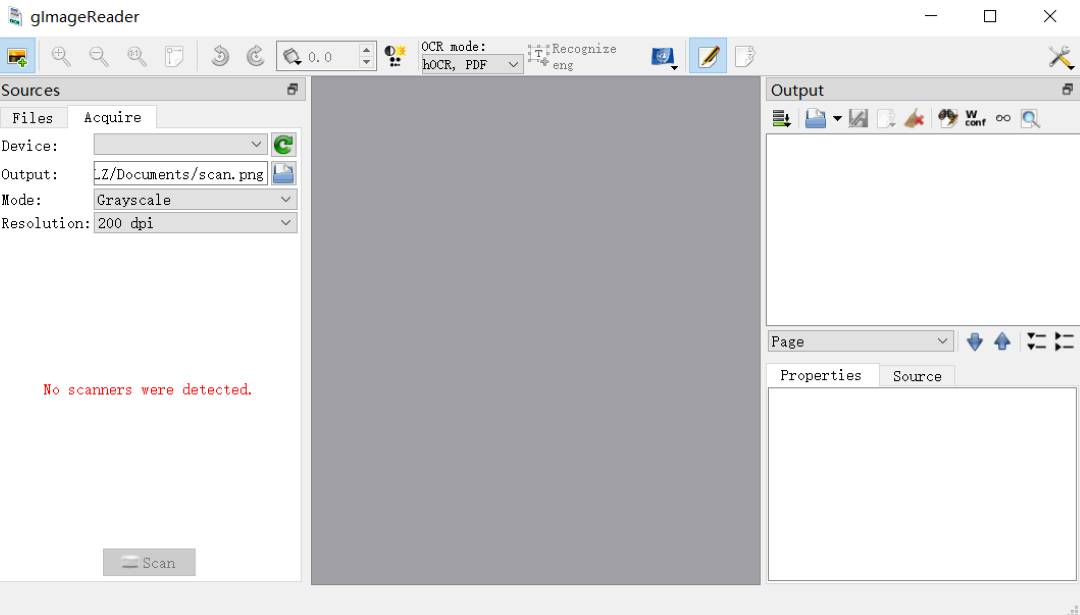Click the word confidence (W conf) icon

coord(973,118)
